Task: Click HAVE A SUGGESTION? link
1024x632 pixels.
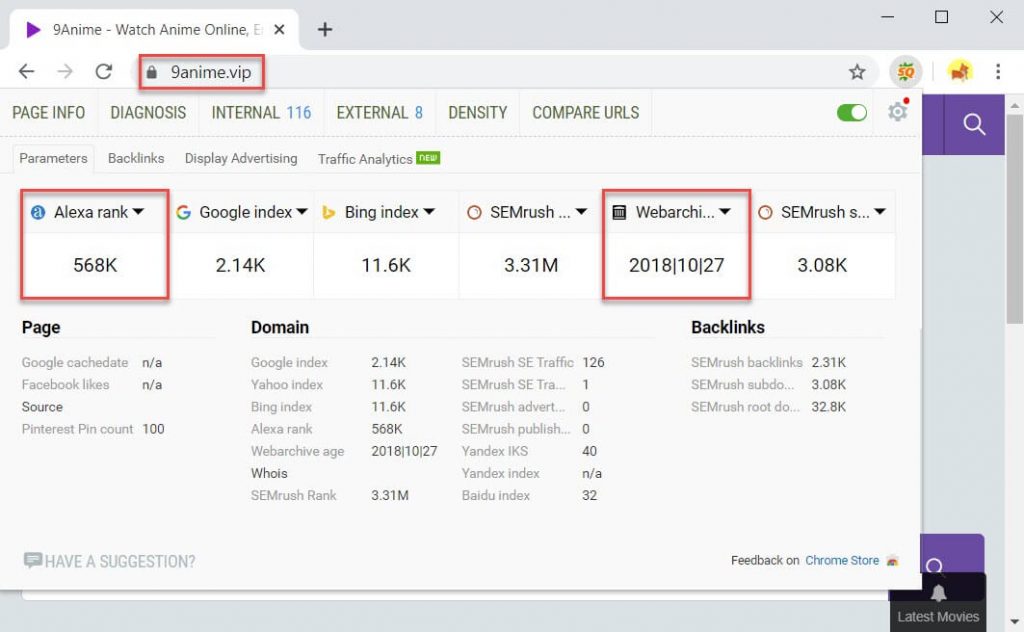Action: (120, 561)
